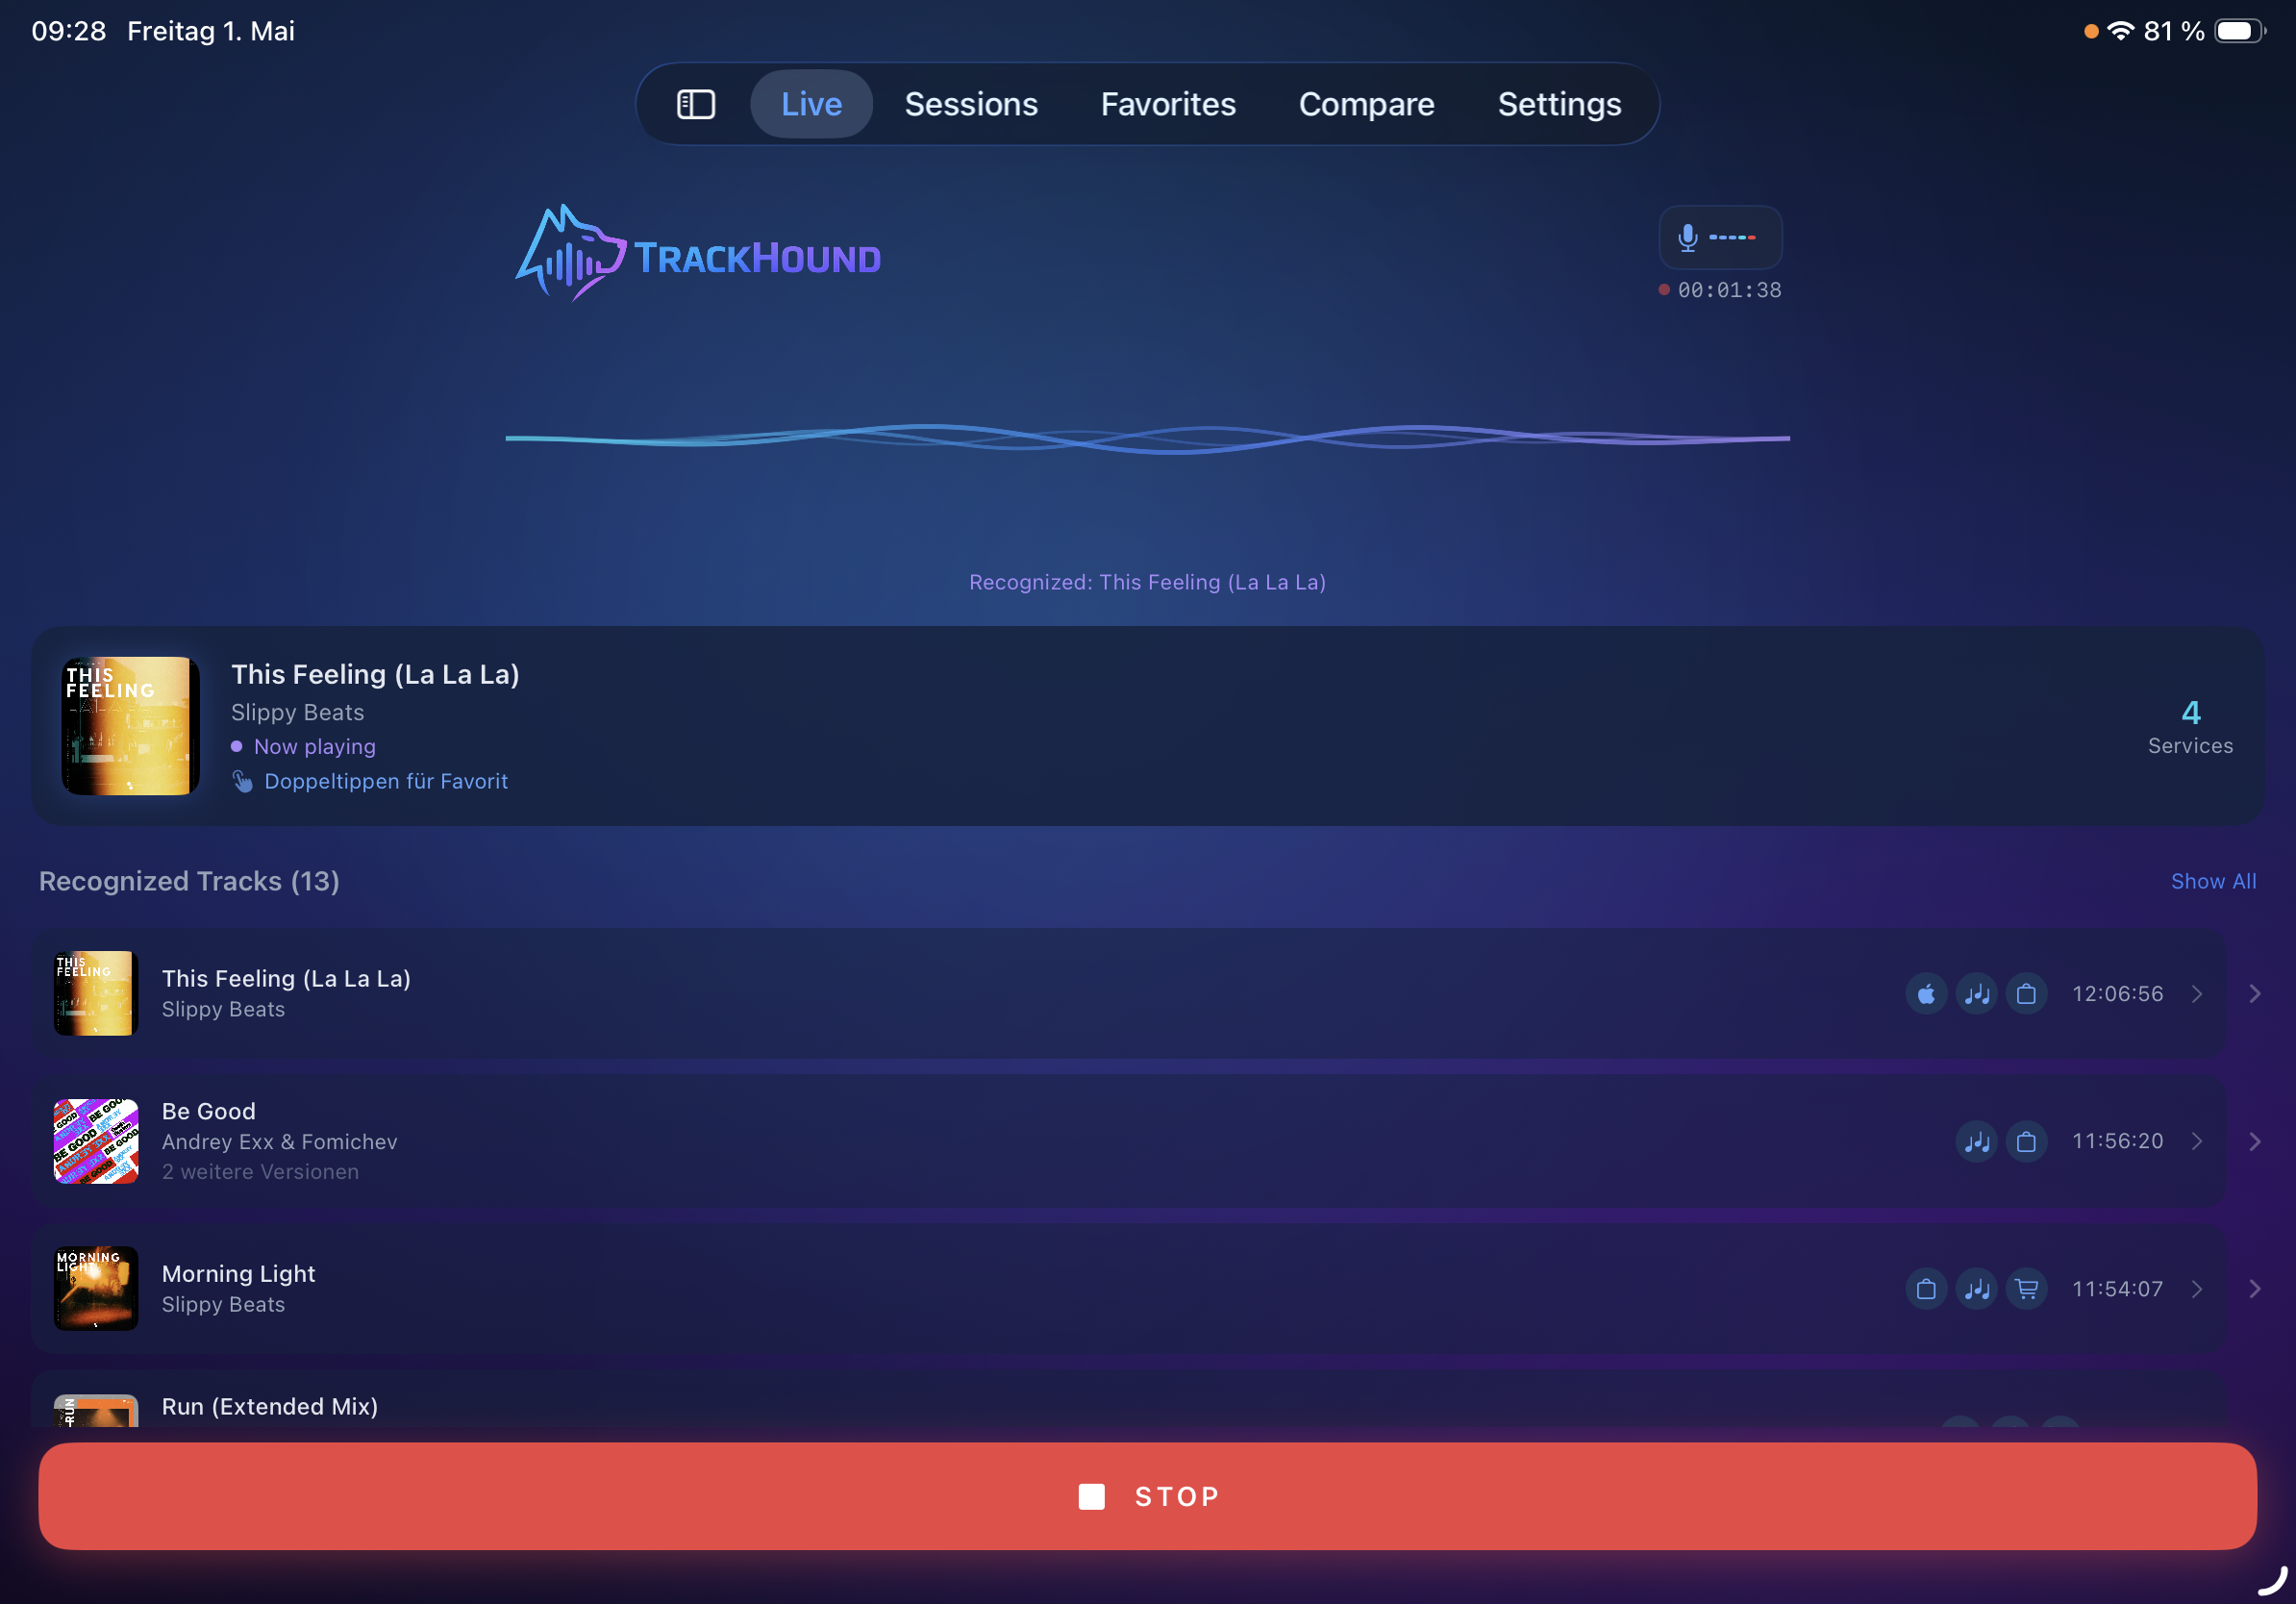The height and width of the screenshot is (1604, 2296).
Task: Click the timestamp 11:54:07
Action: [2117, 1289]
